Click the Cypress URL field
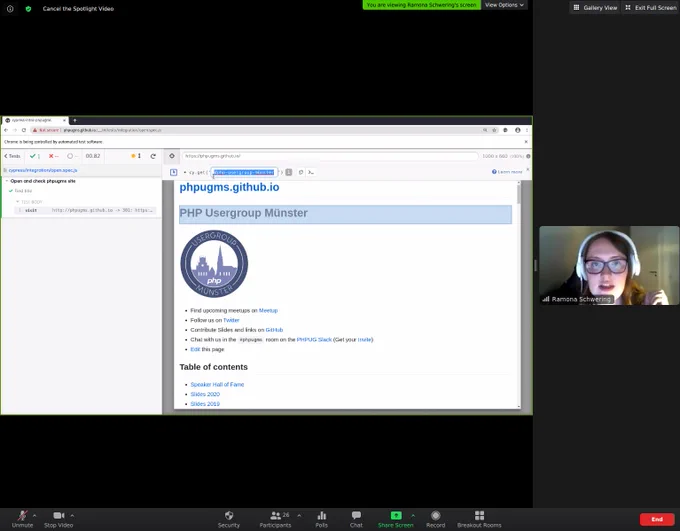This screenshot has height=531, width=680. 330,156
